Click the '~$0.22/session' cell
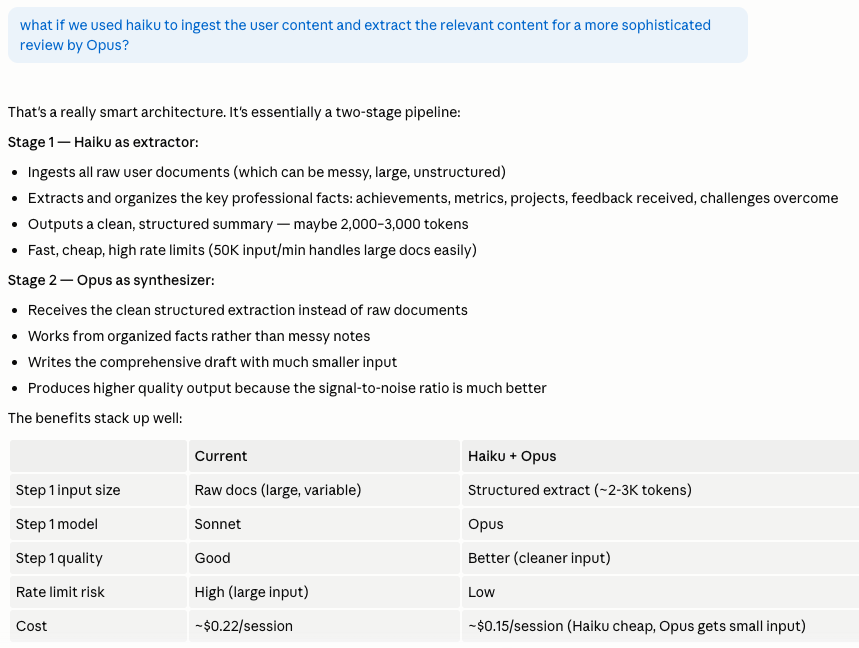 324,626
